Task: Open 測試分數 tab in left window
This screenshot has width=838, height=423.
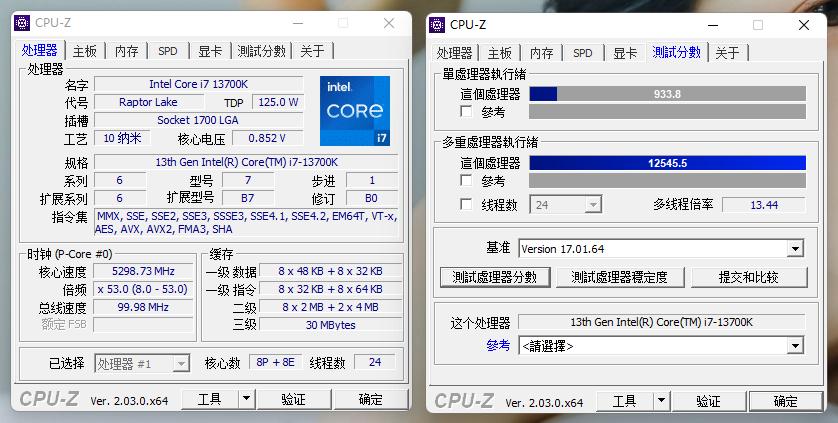Action: pos(261,51)
